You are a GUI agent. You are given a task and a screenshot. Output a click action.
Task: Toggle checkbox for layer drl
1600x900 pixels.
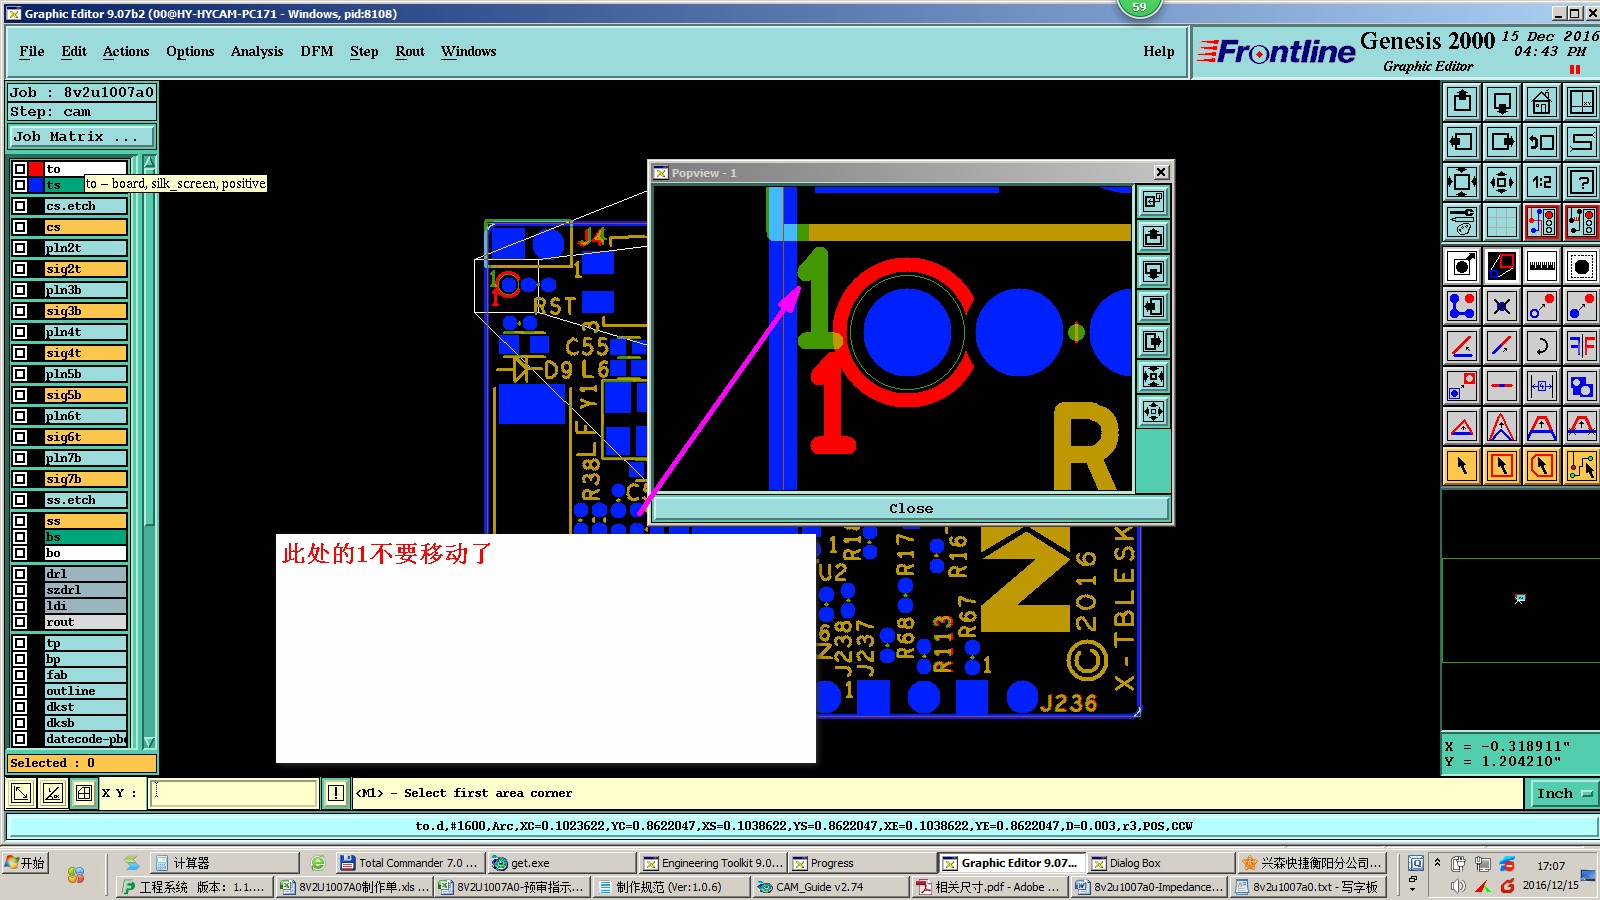pyautogui.click(x=20, y=574)
